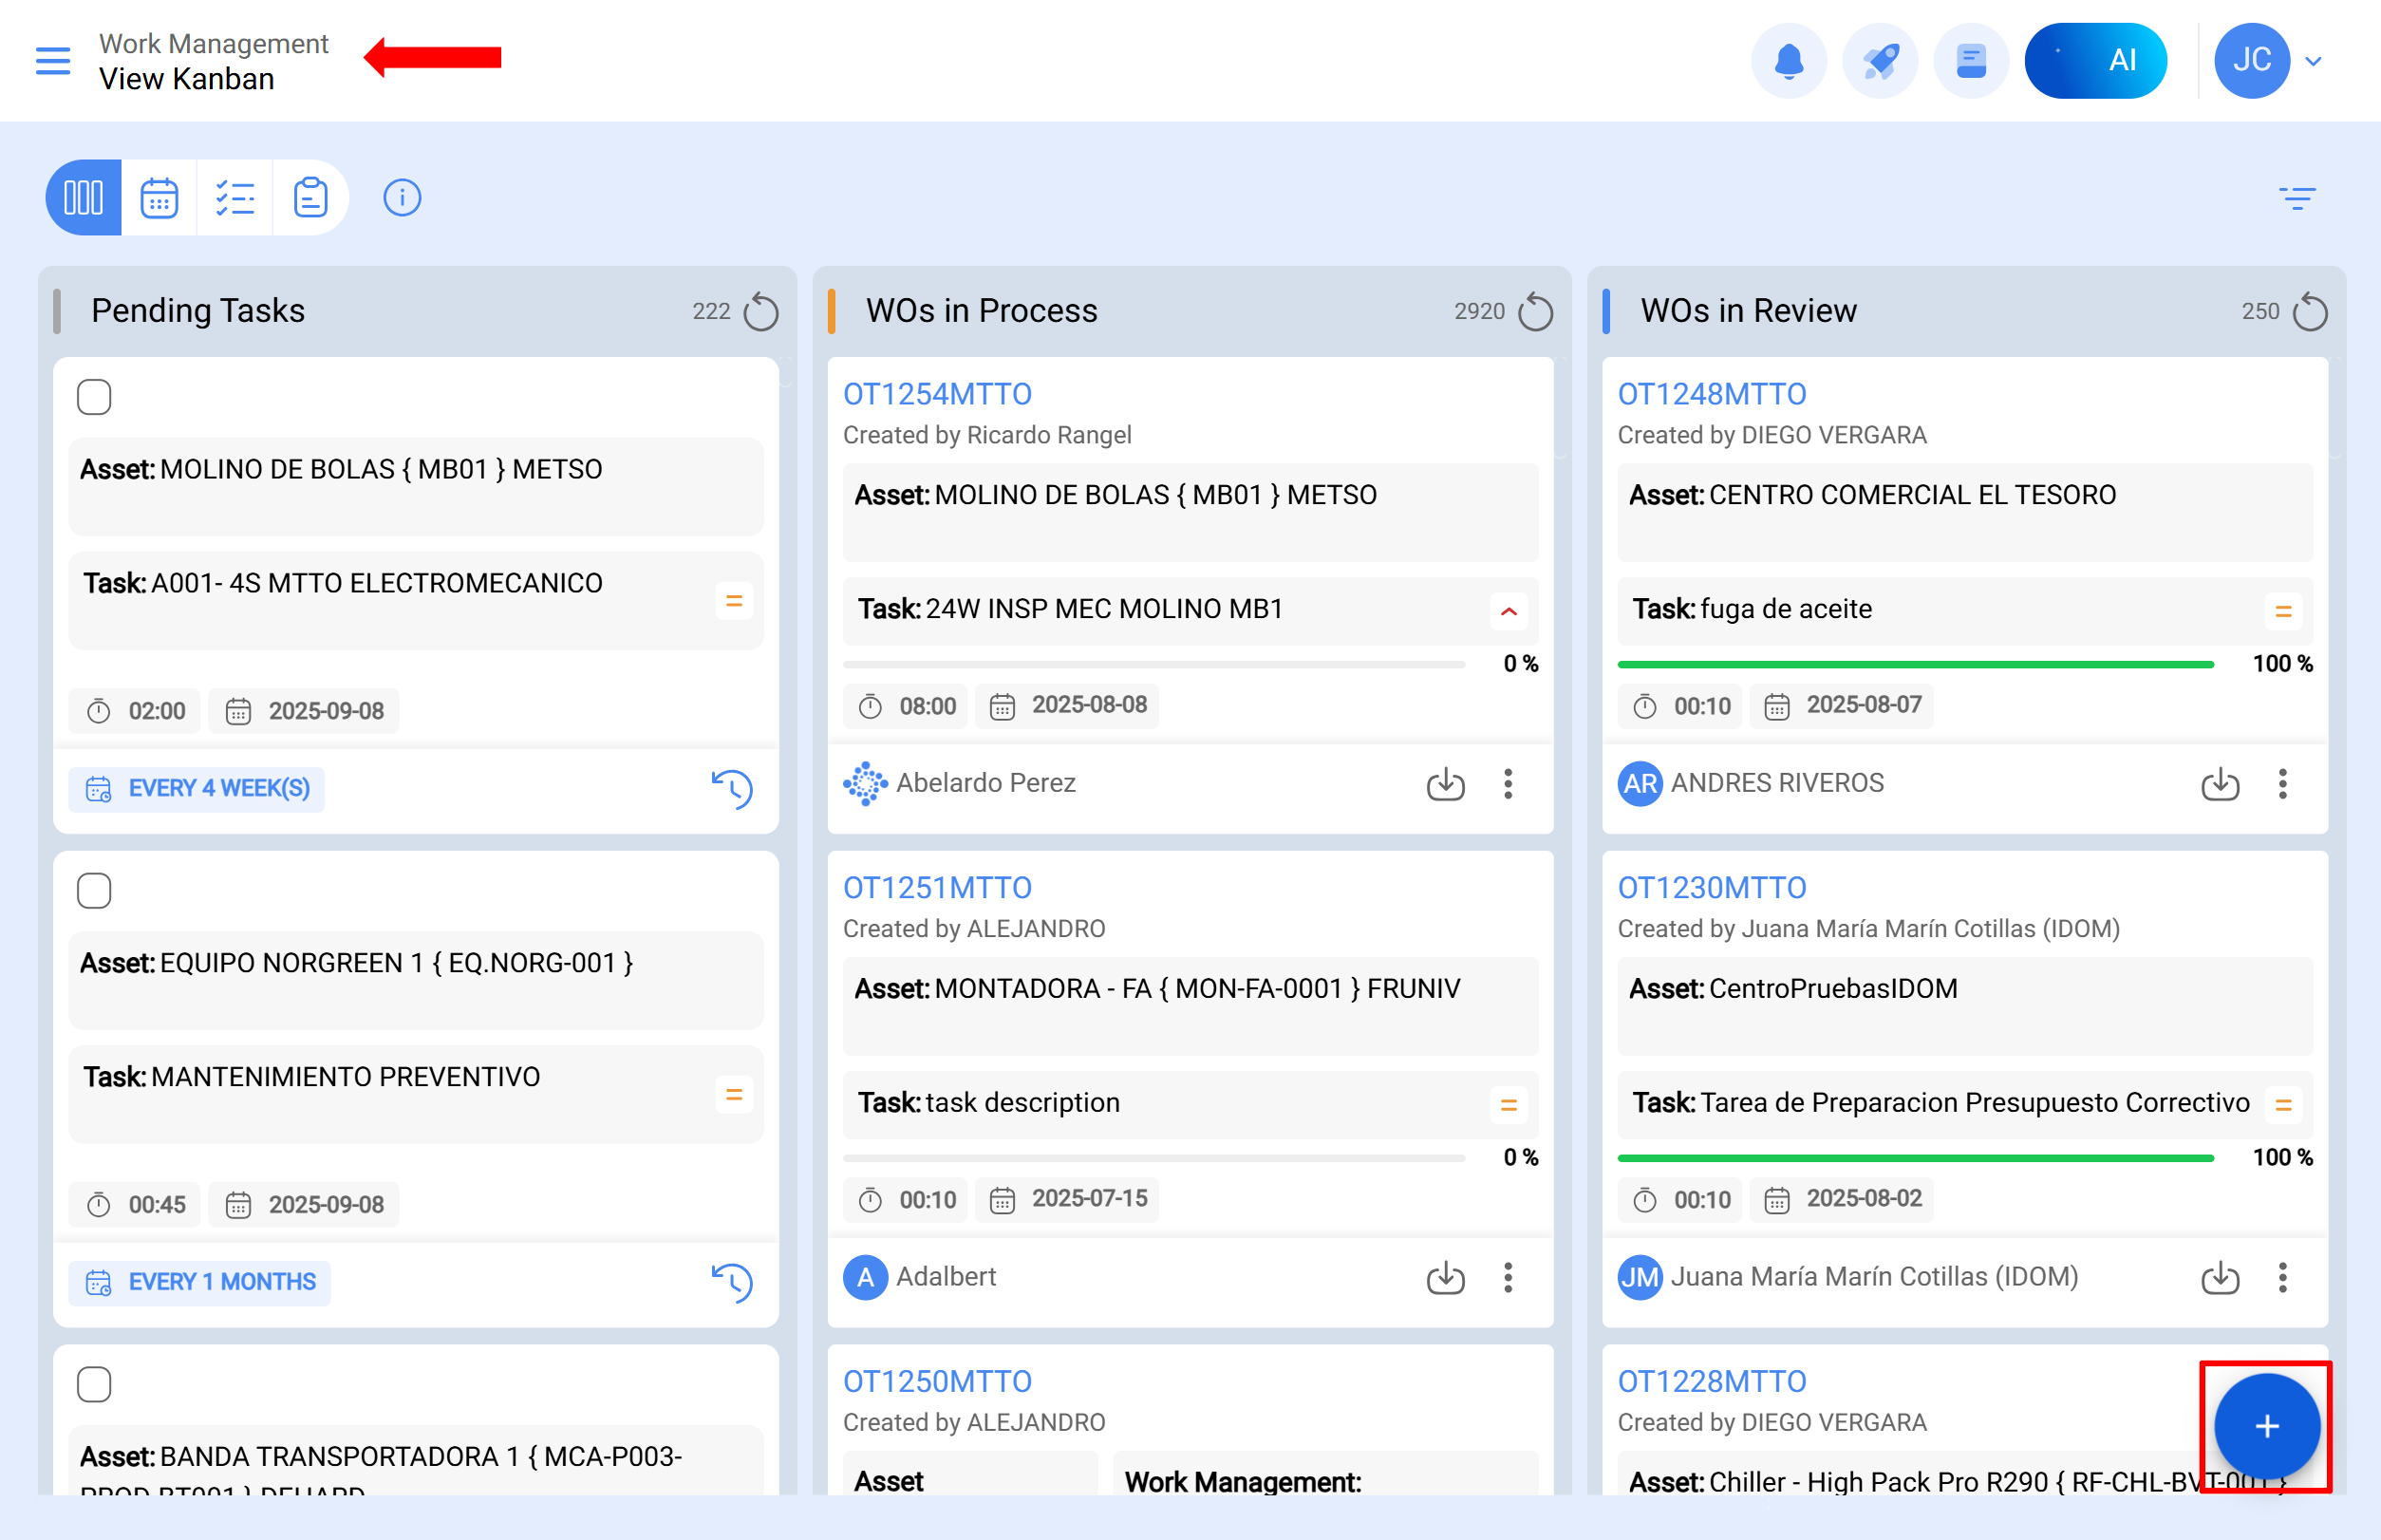This screenshot has height=1540, width=2381.
Task: Open the hamburger navigation menu
Action: pyautogui.click(x=52, y=60)
